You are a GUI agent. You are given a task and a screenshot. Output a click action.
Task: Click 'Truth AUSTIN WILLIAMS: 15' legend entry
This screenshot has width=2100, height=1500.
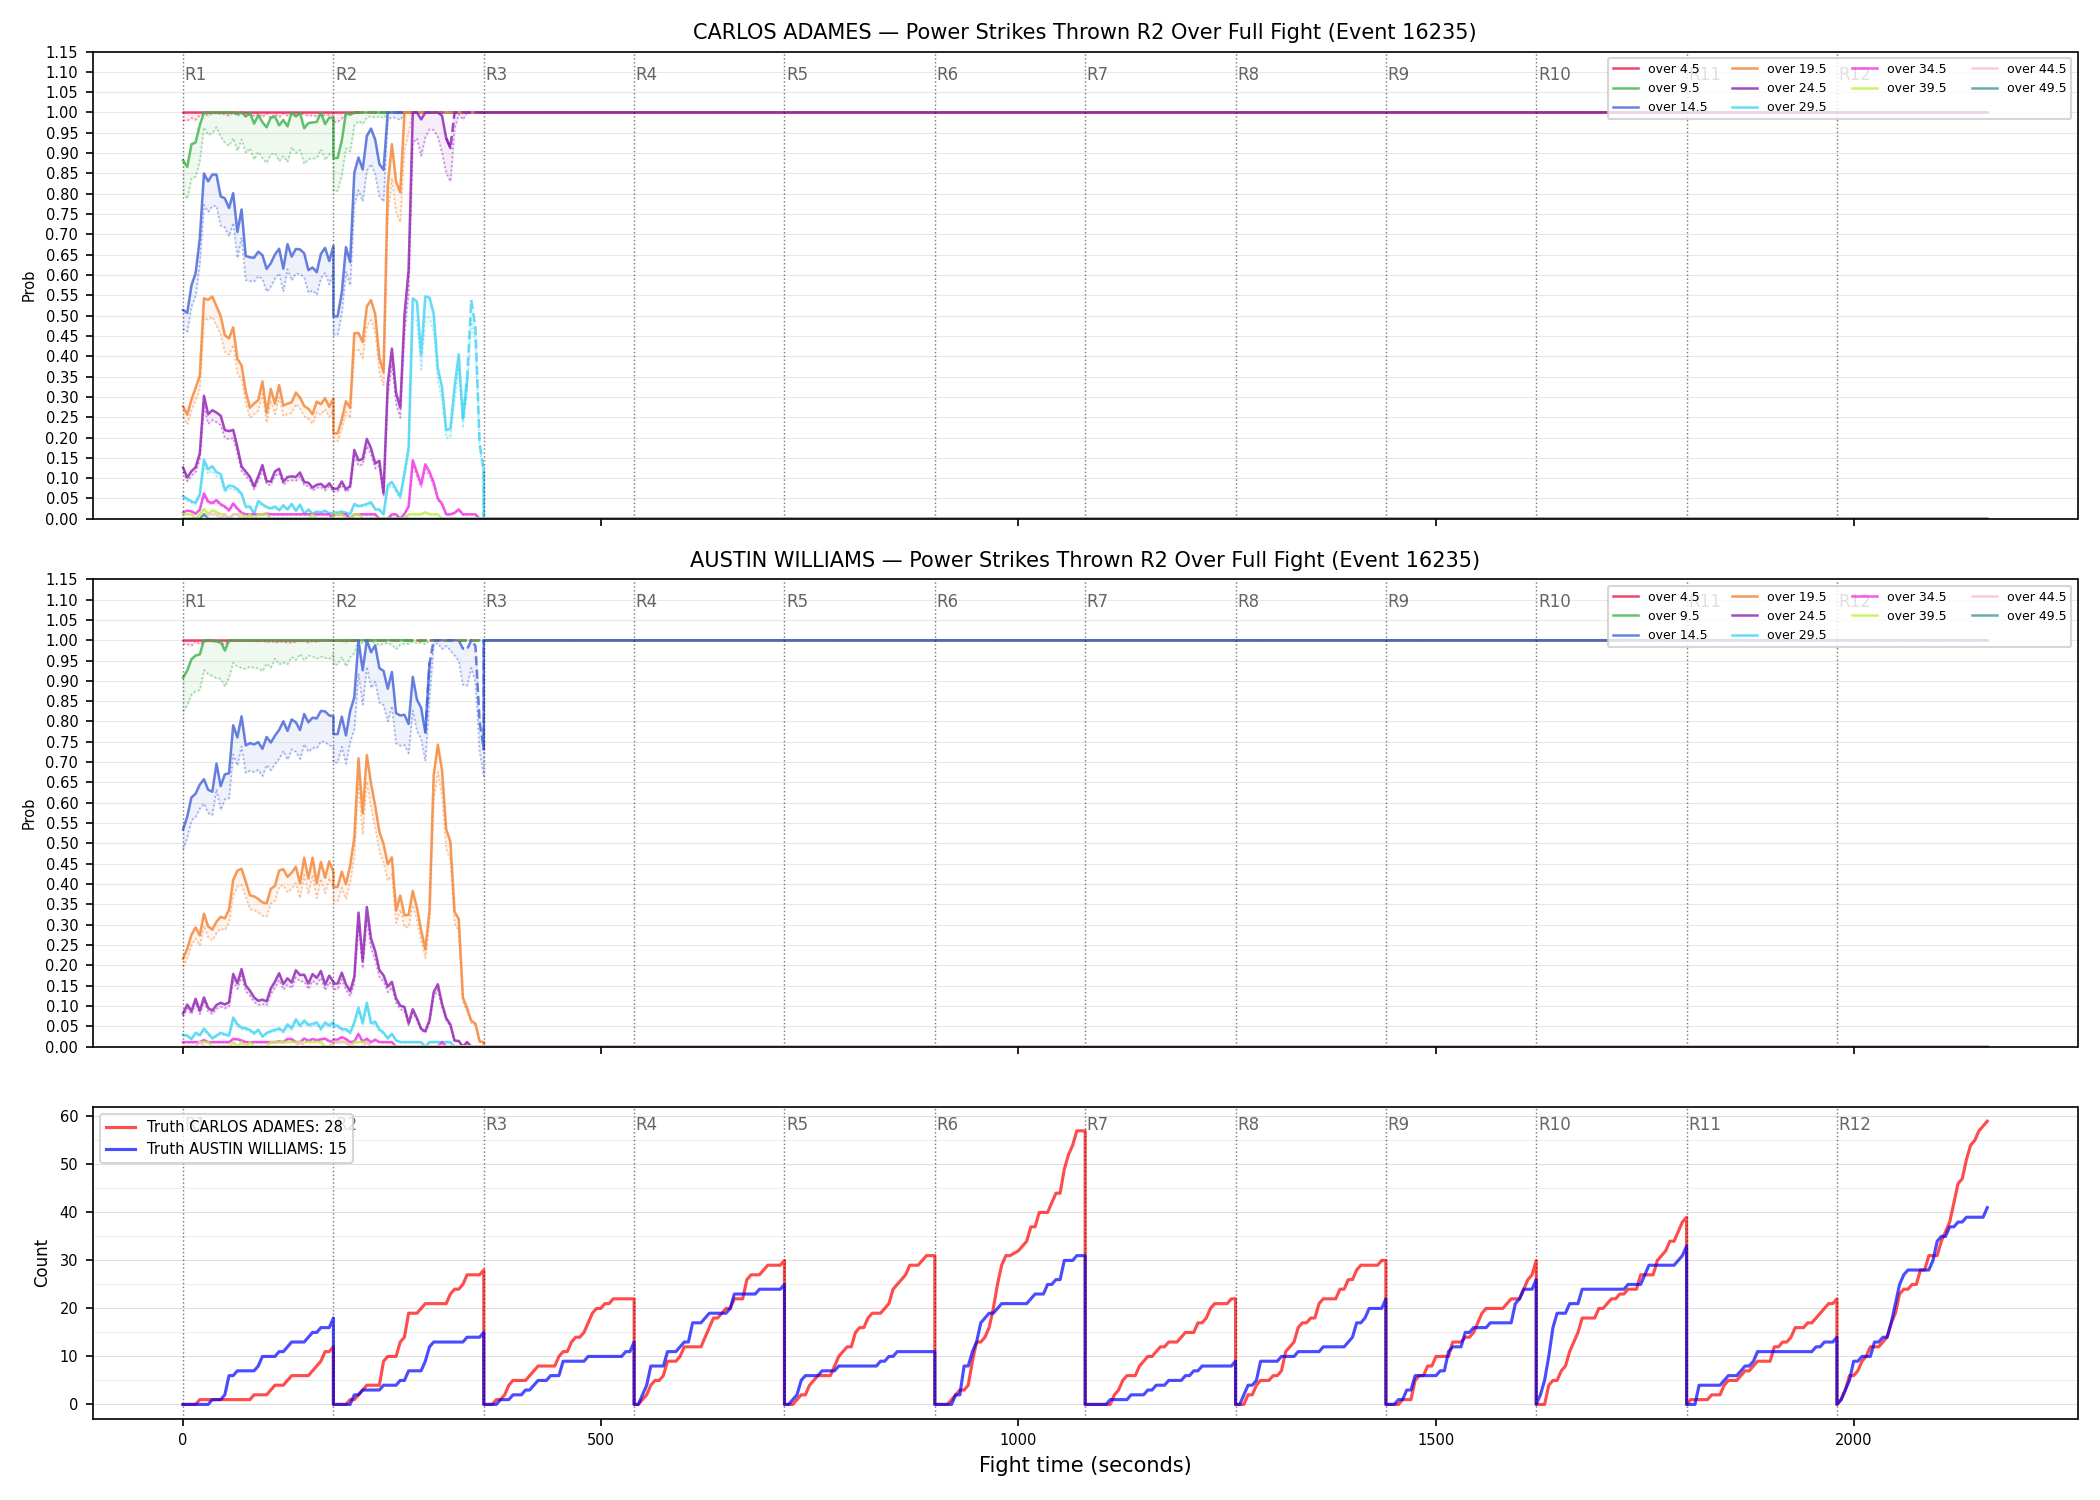[227, 1149]
